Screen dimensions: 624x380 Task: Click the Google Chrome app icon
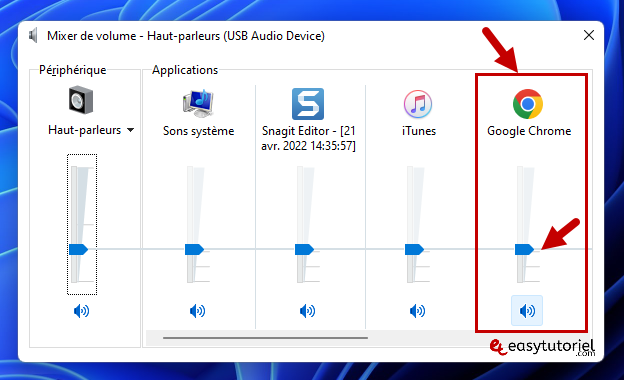[528, 104]
